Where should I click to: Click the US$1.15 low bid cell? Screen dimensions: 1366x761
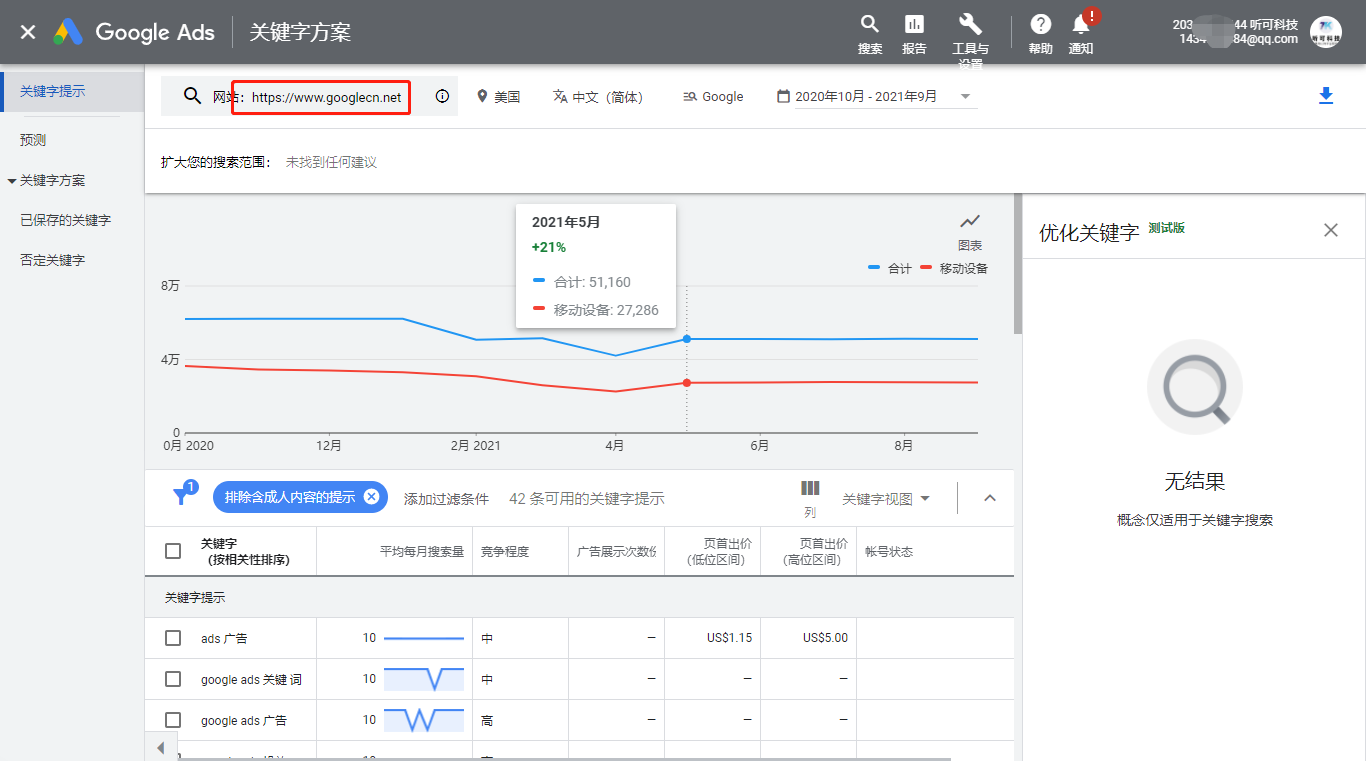click(x=729, y=638)
